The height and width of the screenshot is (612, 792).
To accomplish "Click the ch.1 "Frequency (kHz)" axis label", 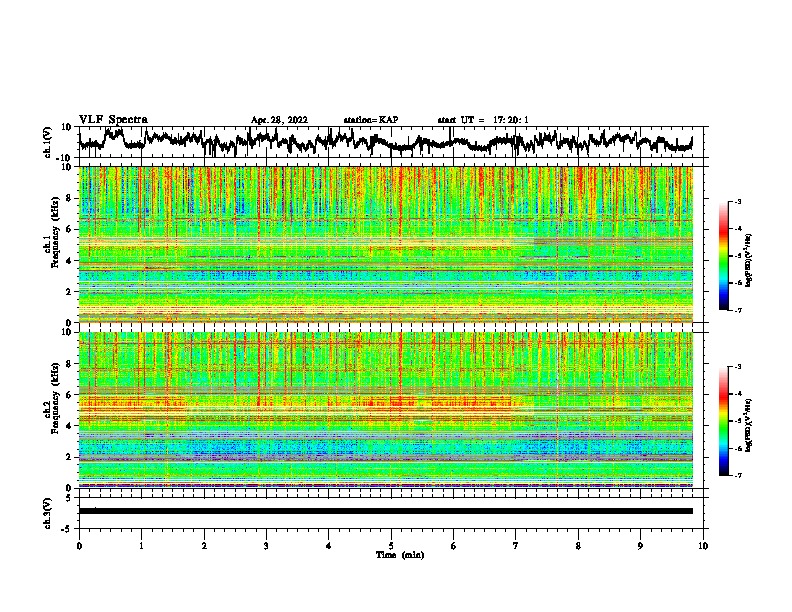I will click(55, 232).
